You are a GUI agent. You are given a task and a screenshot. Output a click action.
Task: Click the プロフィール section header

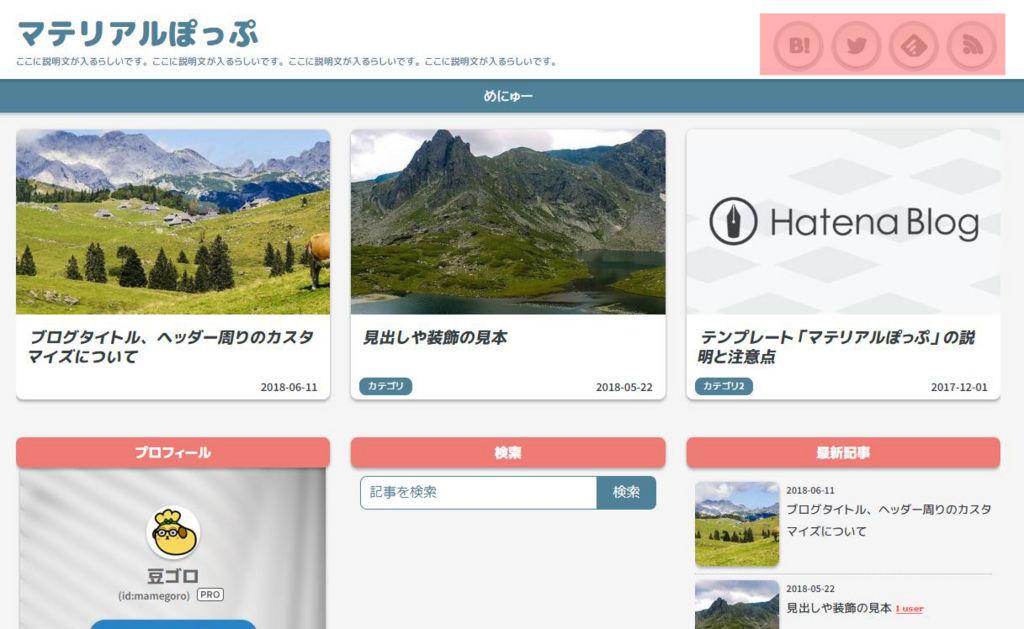coord(173,453)
